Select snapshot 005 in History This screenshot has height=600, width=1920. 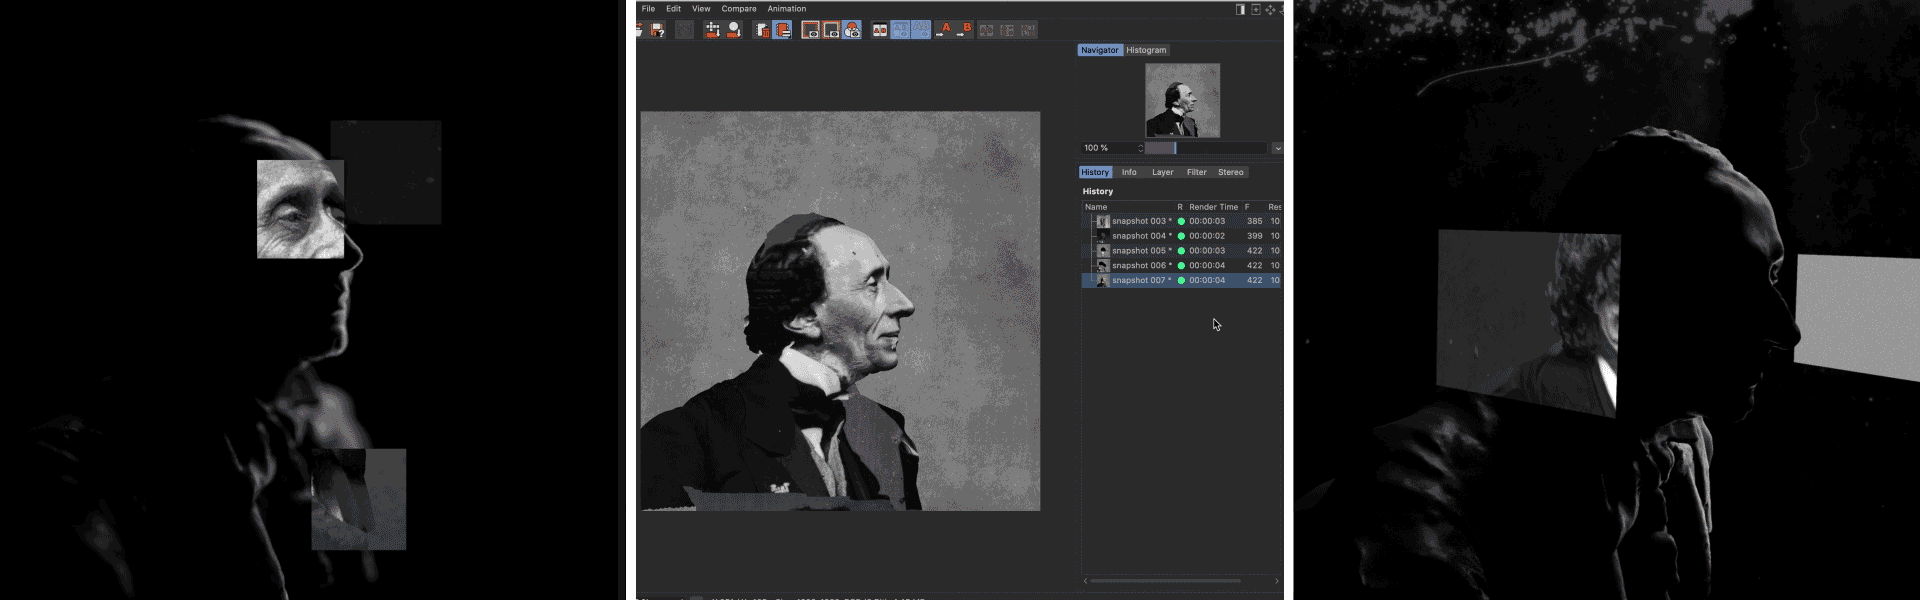coord(1182,251)
